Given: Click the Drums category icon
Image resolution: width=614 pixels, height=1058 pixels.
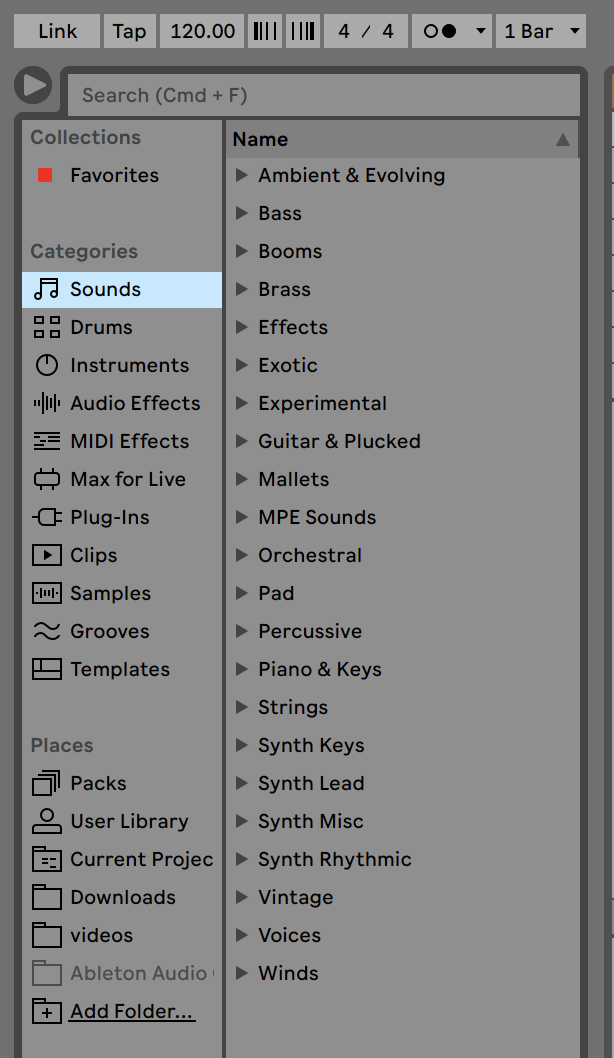Looking at the screenshot, I should 46,327.
